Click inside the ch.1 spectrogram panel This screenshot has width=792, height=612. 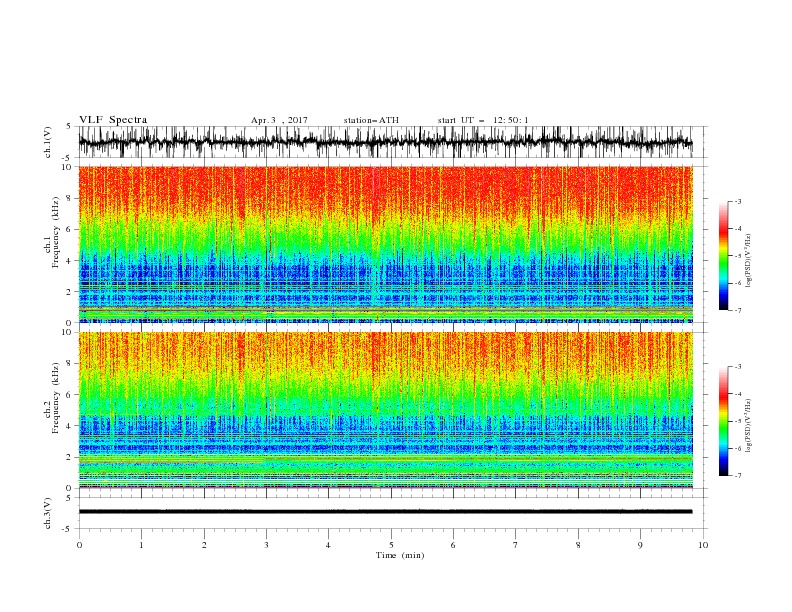386,244
